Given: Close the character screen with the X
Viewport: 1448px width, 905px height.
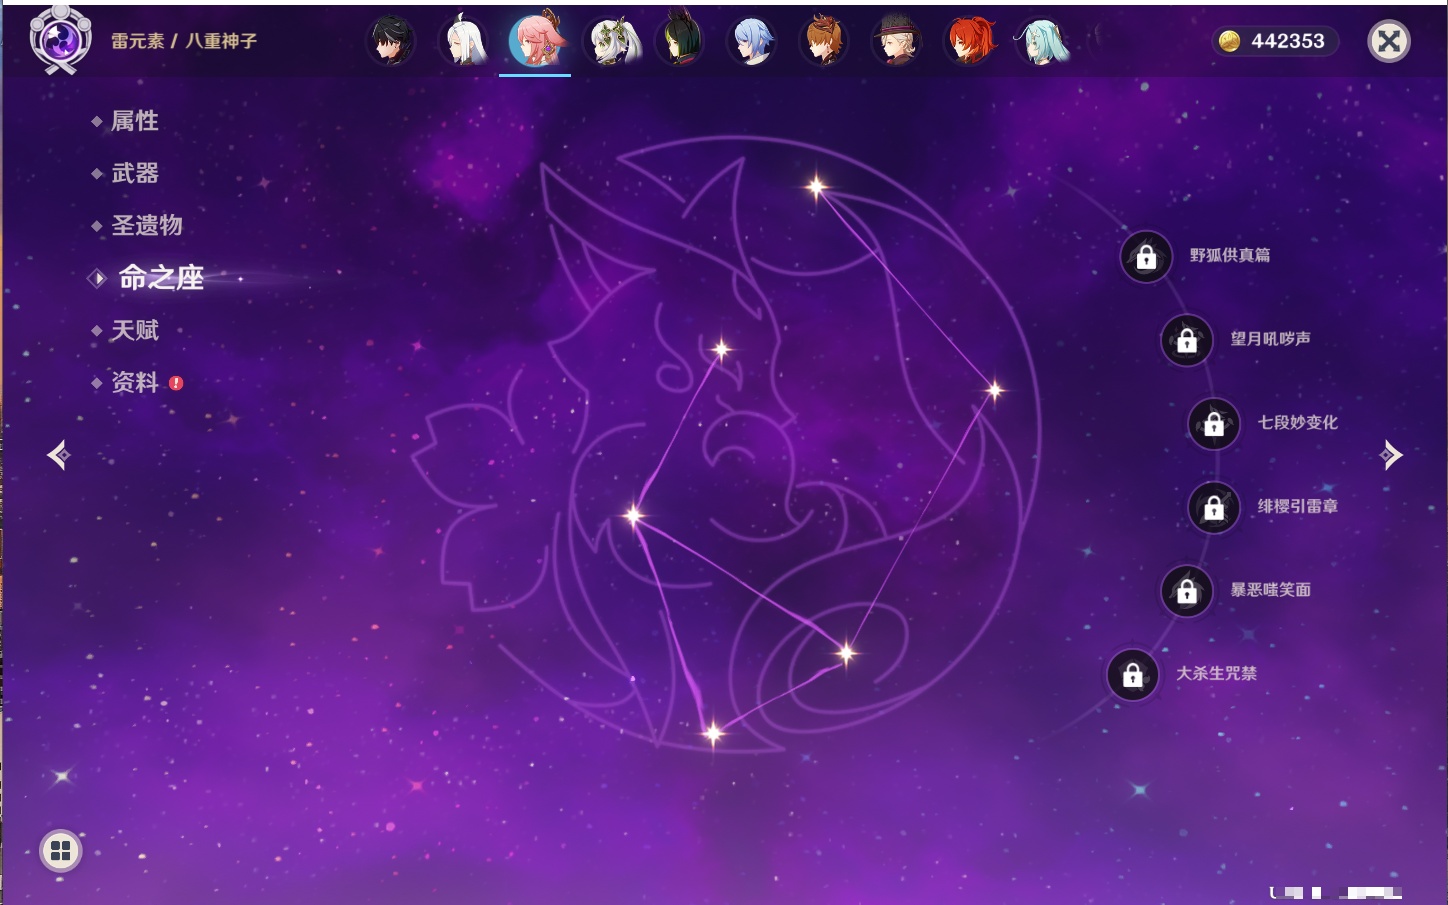Looking at the screenshot, I should [x=1389, y=41].
